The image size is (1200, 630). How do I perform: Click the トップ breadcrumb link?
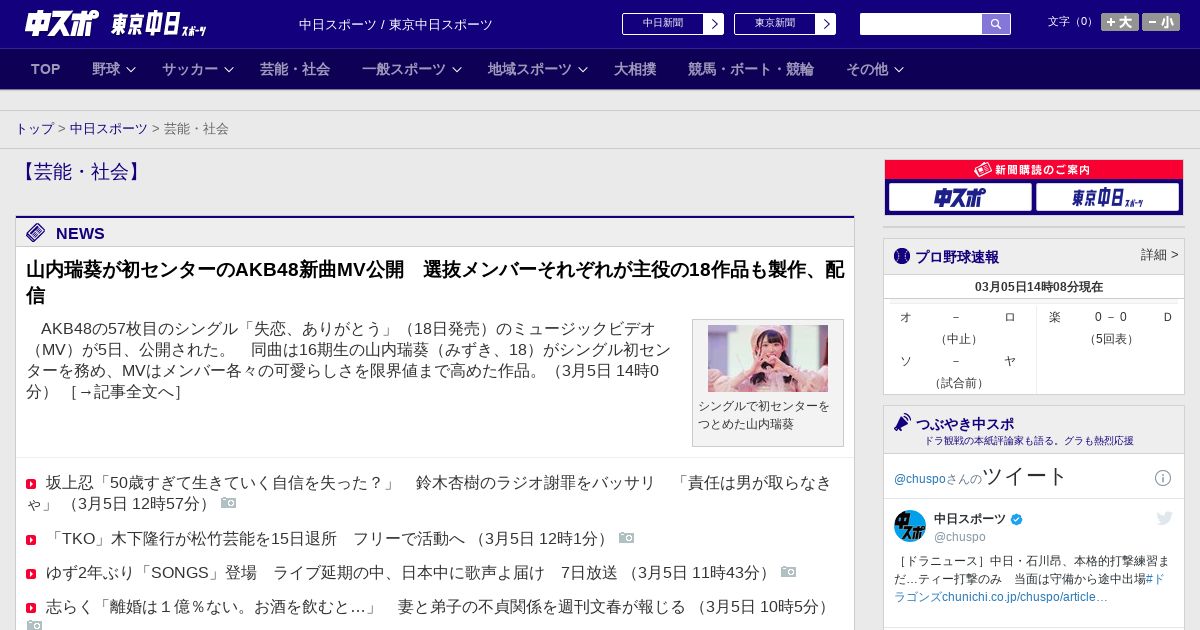click(x=35, y=129)
